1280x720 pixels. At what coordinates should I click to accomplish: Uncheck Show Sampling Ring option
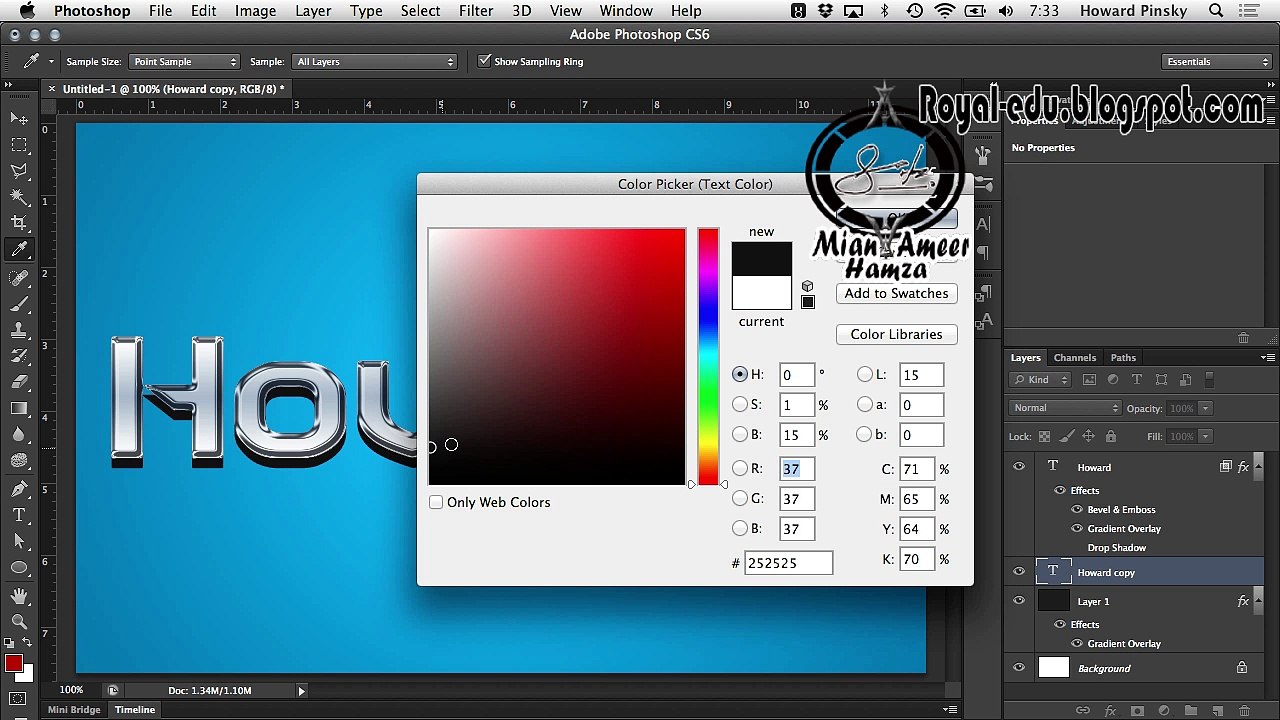(485, 61)
